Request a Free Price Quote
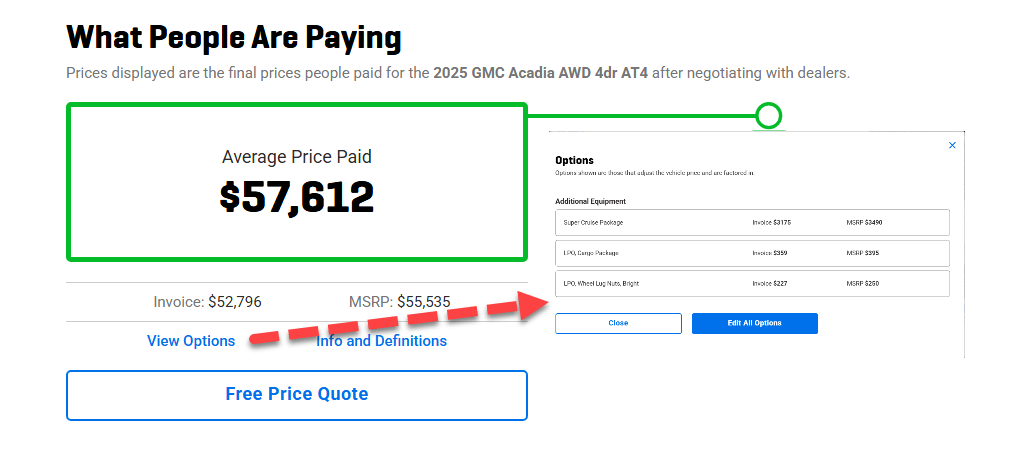This screenshot has height=456, width=1015. [296, 395]
